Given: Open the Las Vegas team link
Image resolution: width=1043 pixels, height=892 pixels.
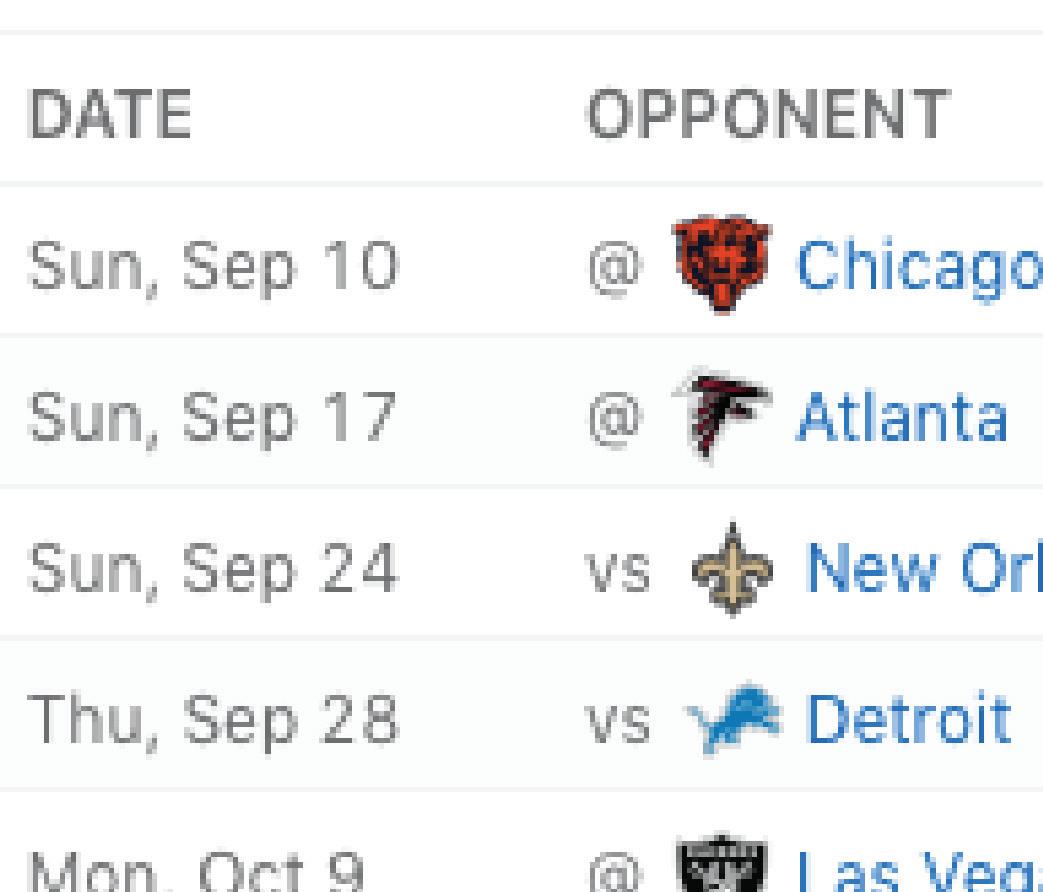Looking at the screenshot, I should pos(919,870).
